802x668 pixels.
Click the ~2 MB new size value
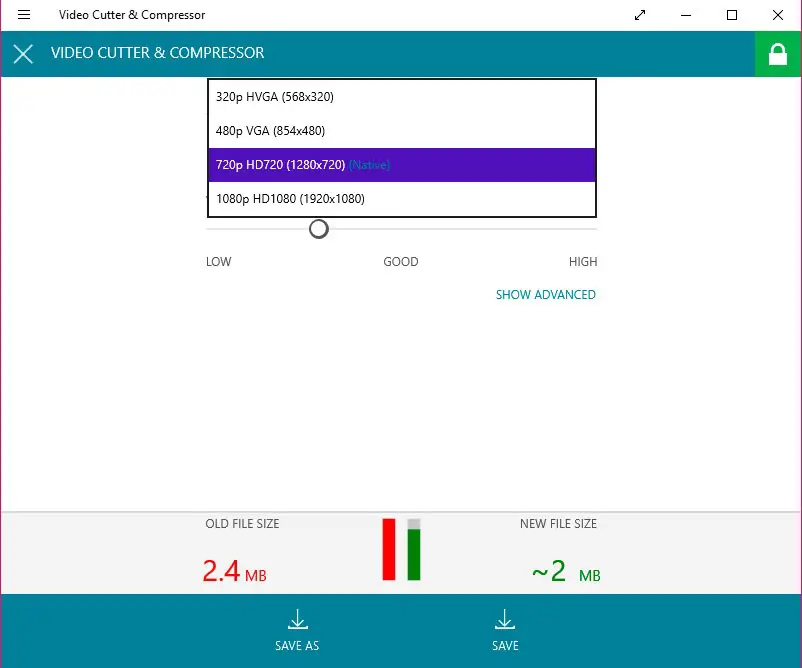[x=566, y=571]
